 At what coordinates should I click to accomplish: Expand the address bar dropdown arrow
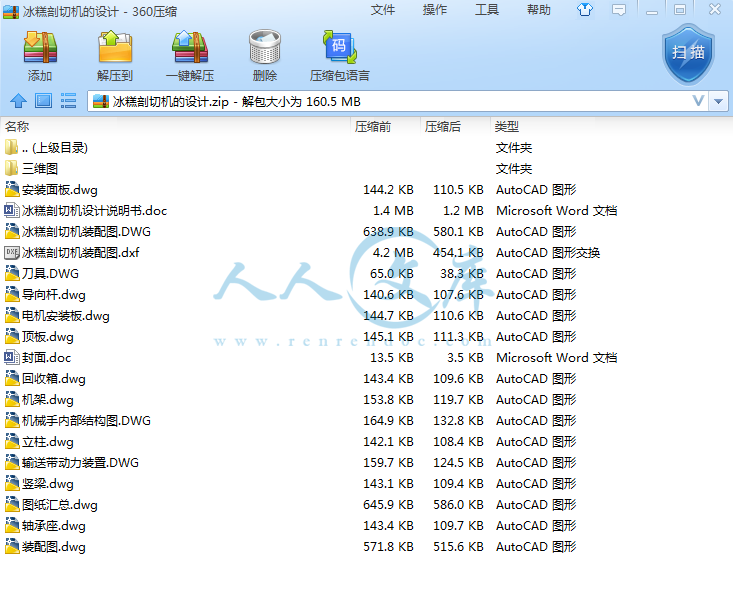click(719, 101)
